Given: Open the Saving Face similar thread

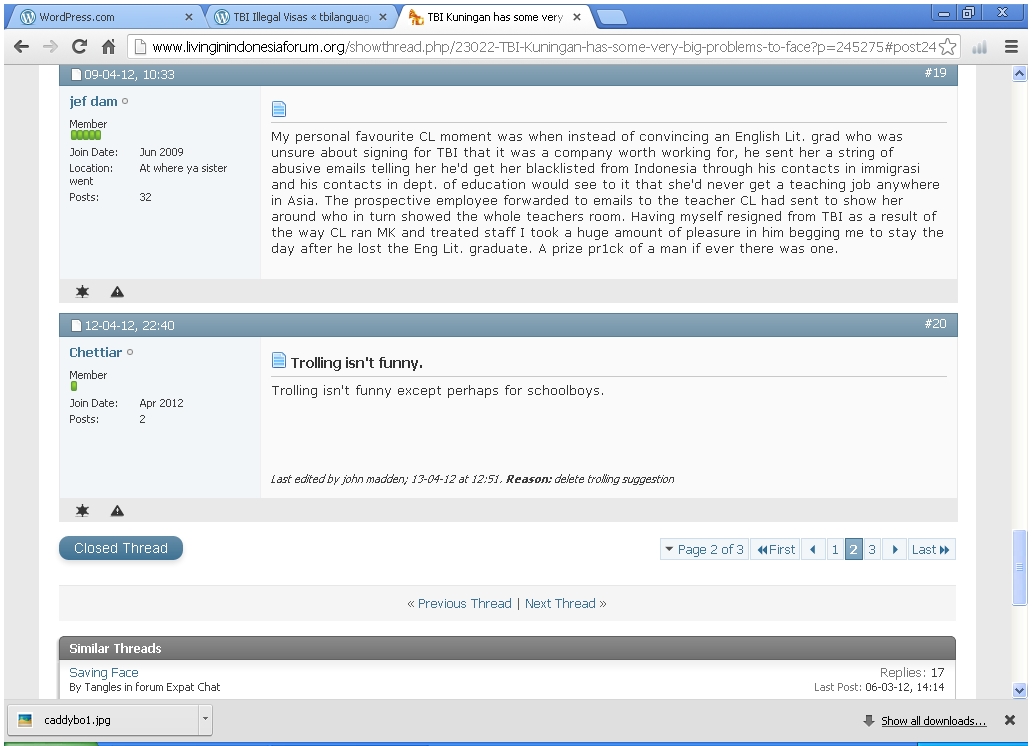Looking at the screenshot, I should click(x=104, y=673).
